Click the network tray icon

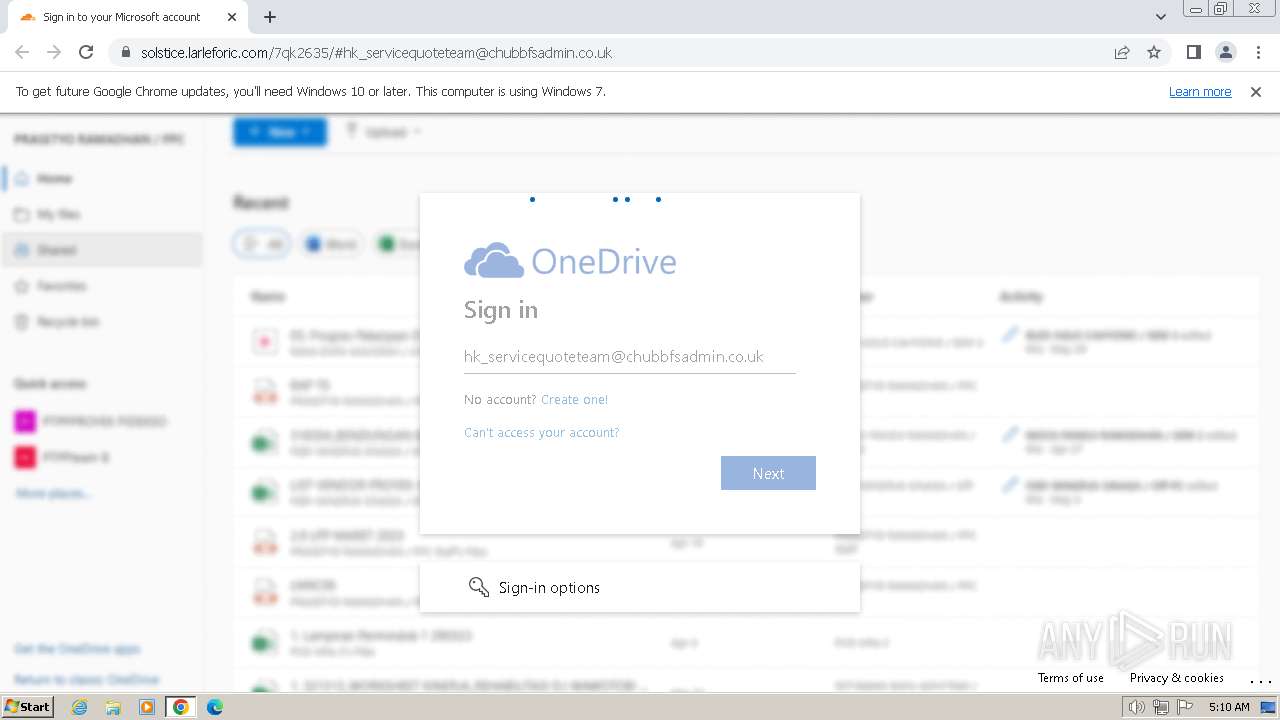(x=1161, y=707)
